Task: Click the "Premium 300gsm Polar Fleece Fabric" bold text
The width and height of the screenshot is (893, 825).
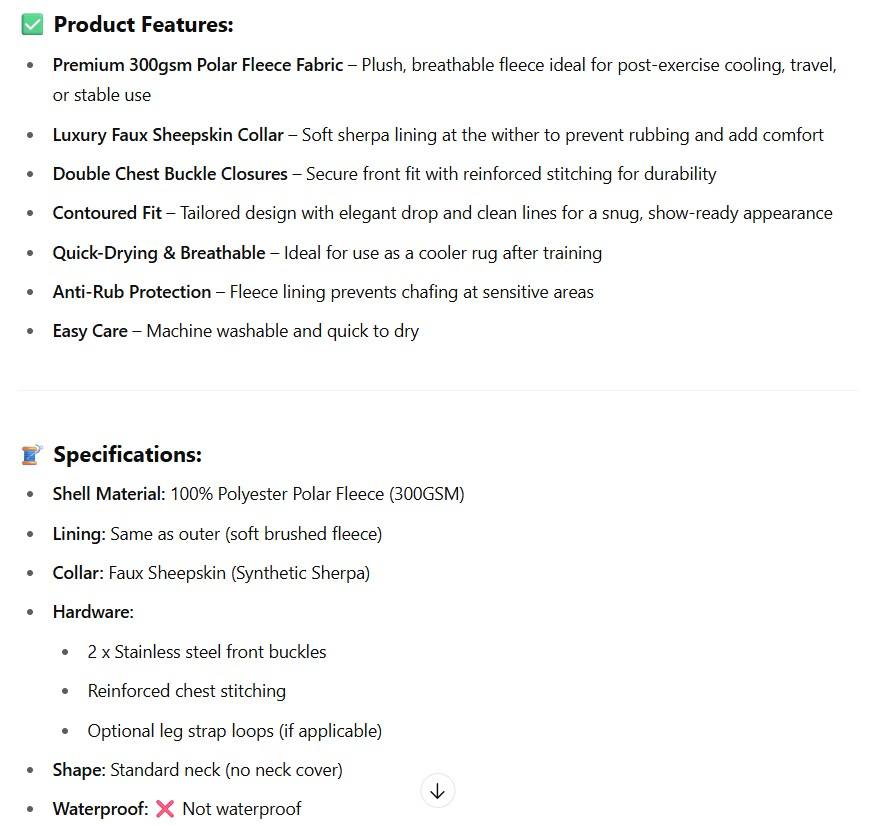Action: (x=197, y=65)
